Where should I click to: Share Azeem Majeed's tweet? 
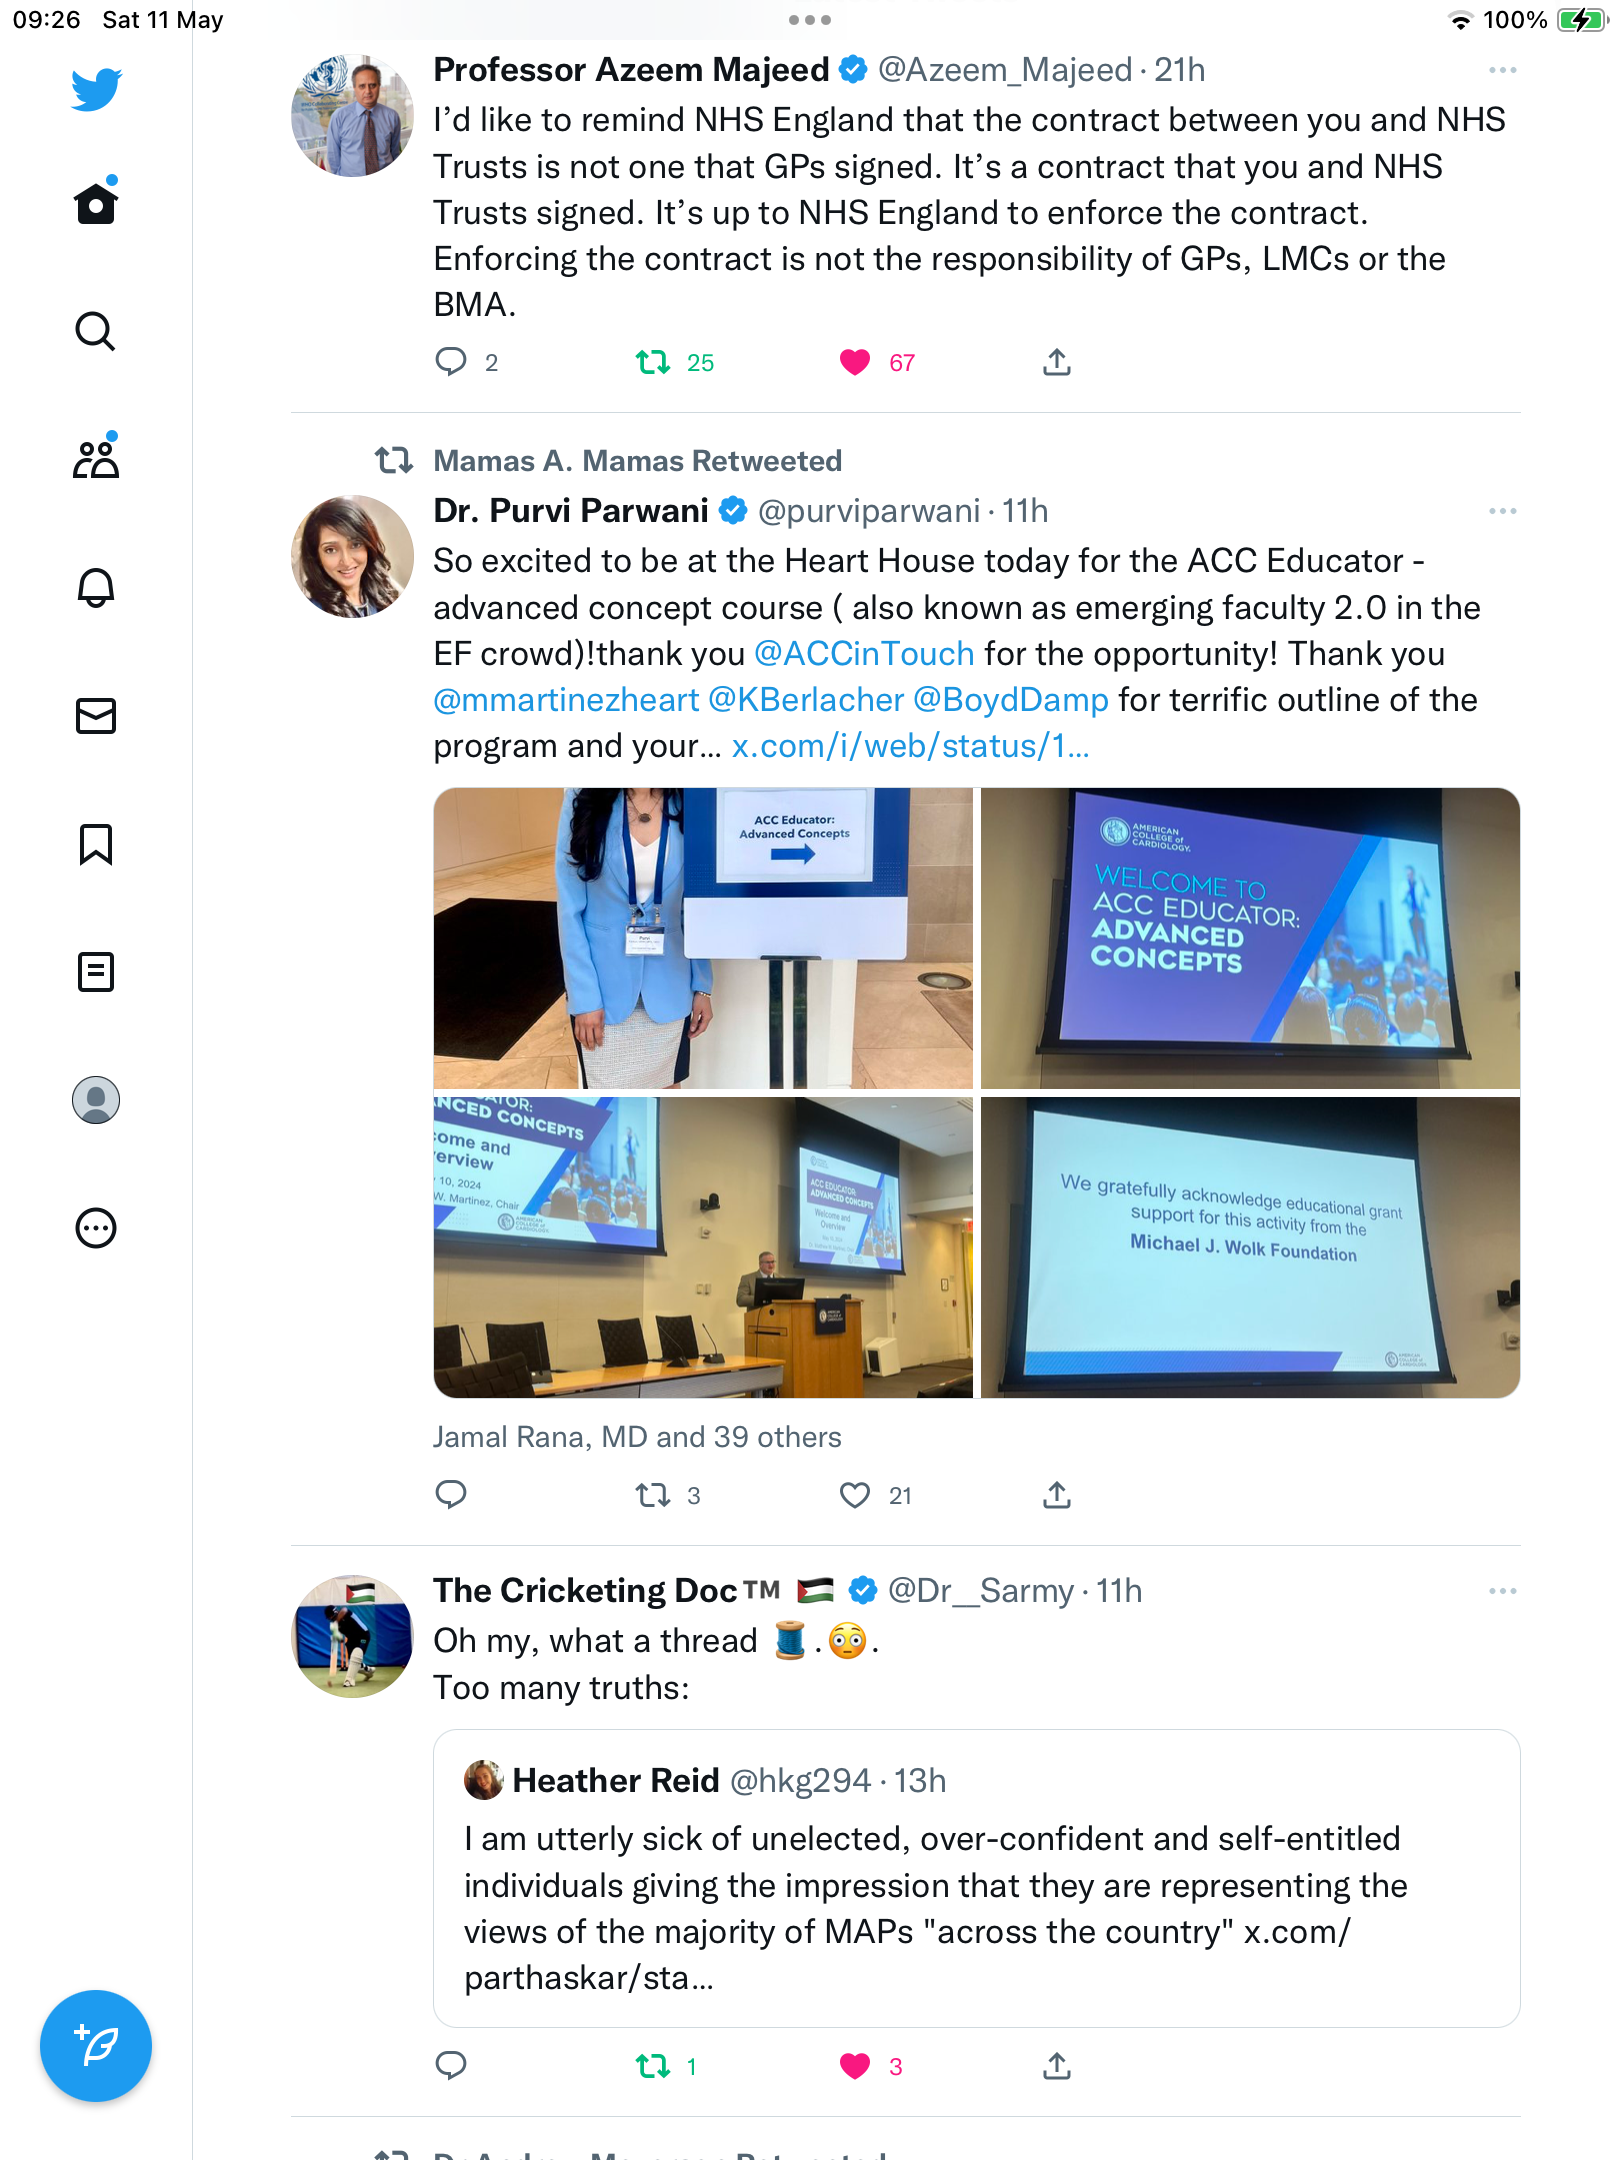(x=1057, y=362)
